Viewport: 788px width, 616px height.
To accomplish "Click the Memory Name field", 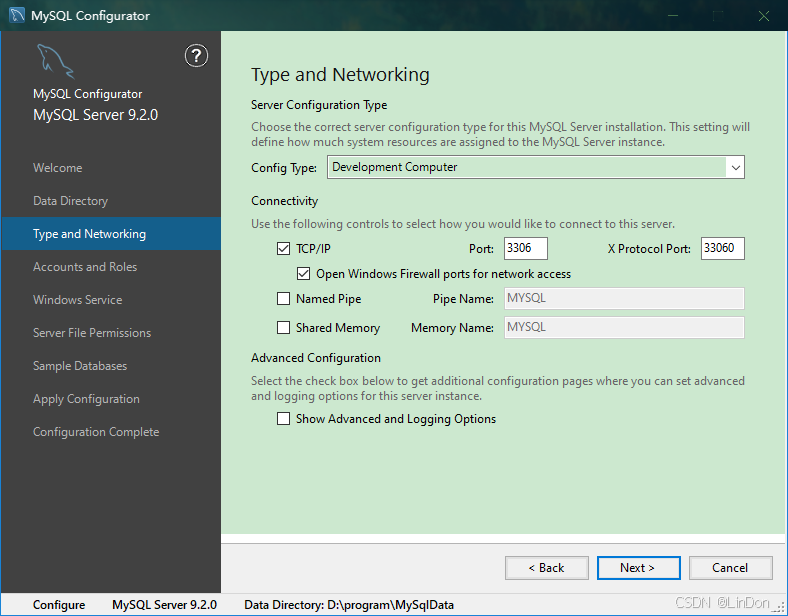I will pos(624,328).
